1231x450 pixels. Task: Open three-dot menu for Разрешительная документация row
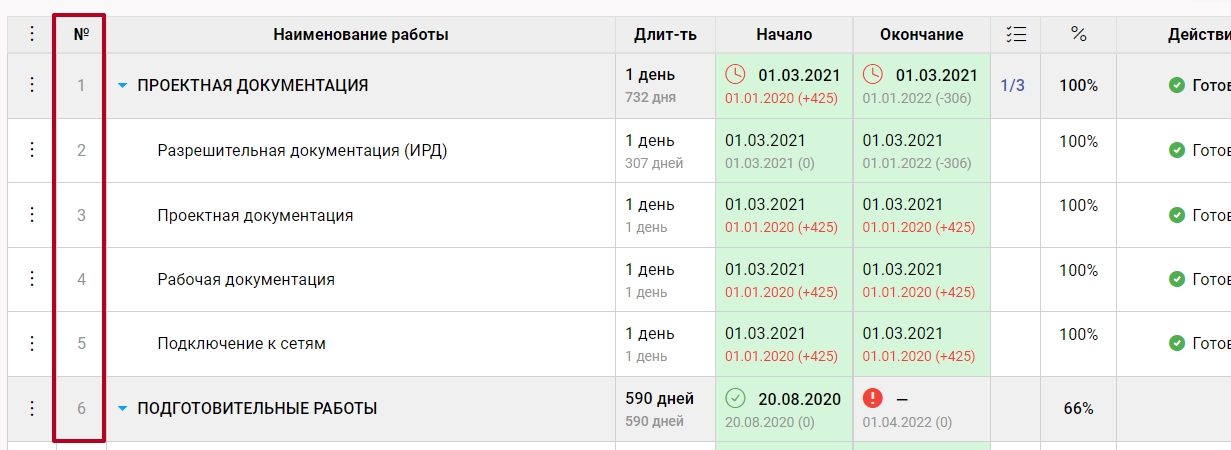point(31,150)
